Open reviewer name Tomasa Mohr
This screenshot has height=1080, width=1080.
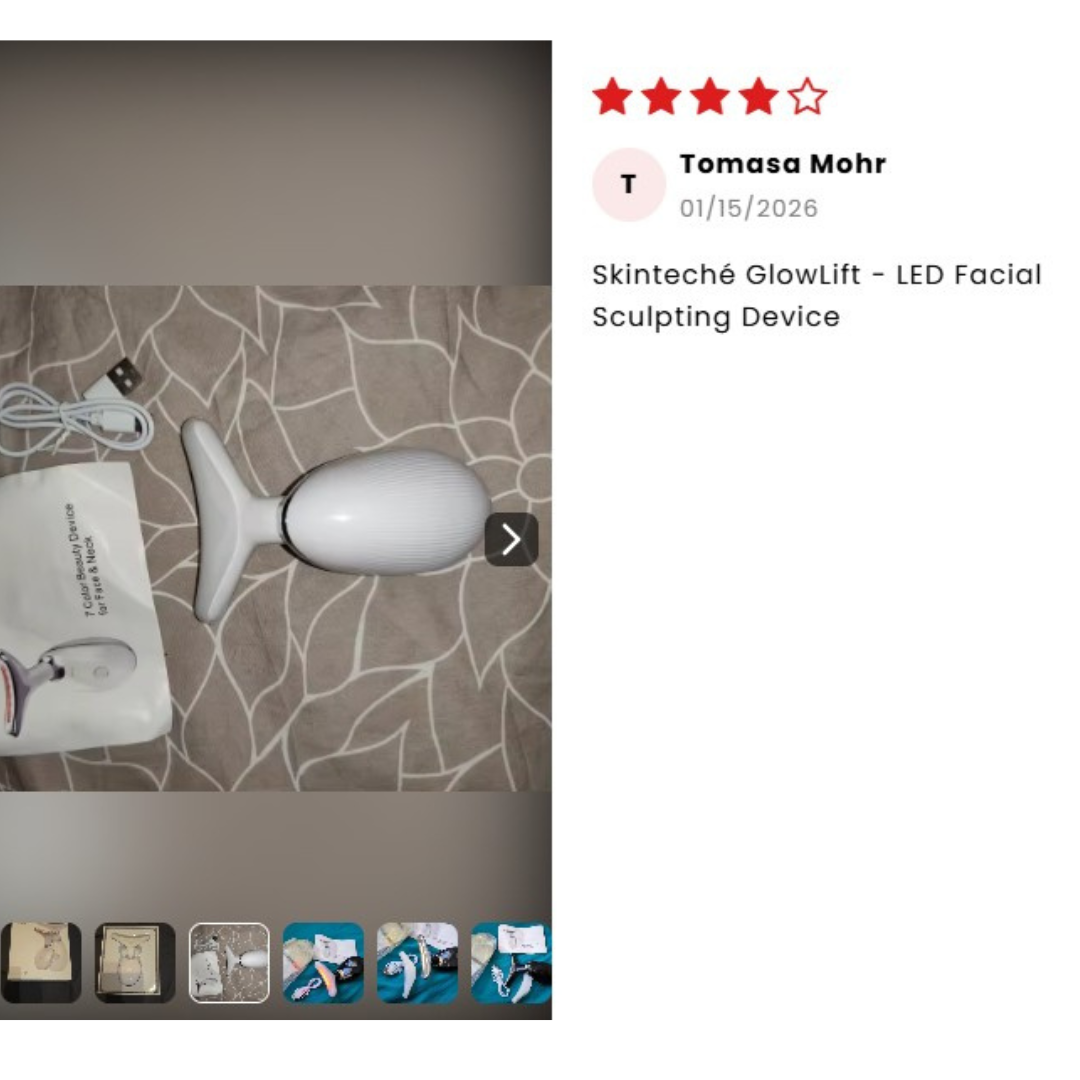782,164
